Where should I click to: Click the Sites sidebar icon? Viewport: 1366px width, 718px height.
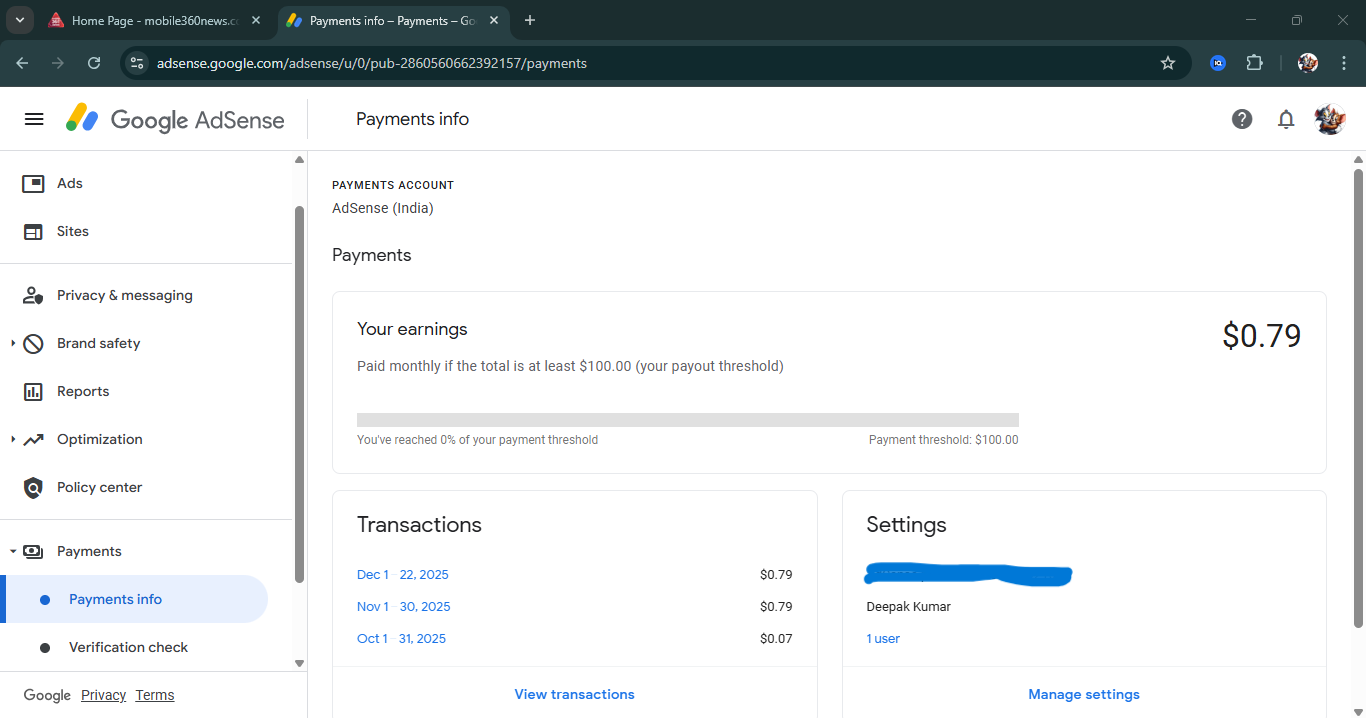[33, 232]
